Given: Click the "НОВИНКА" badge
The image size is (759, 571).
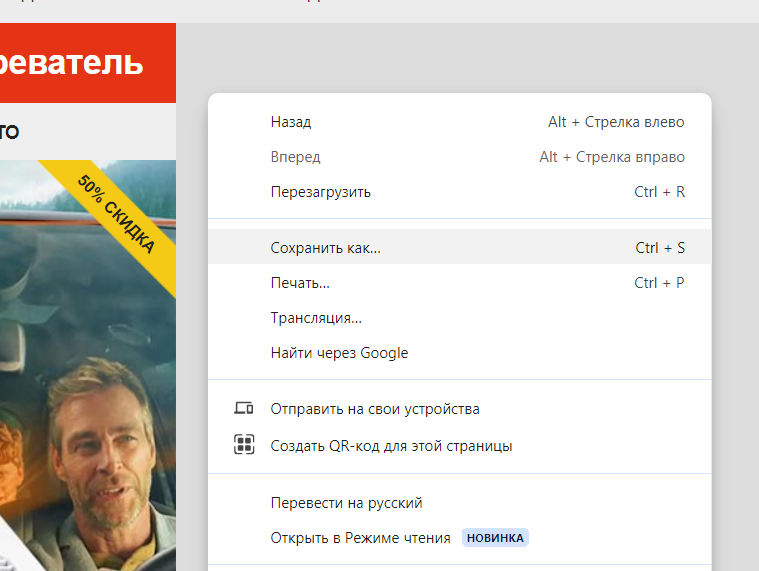Looking at the screenshot, I should pos(495,538).
